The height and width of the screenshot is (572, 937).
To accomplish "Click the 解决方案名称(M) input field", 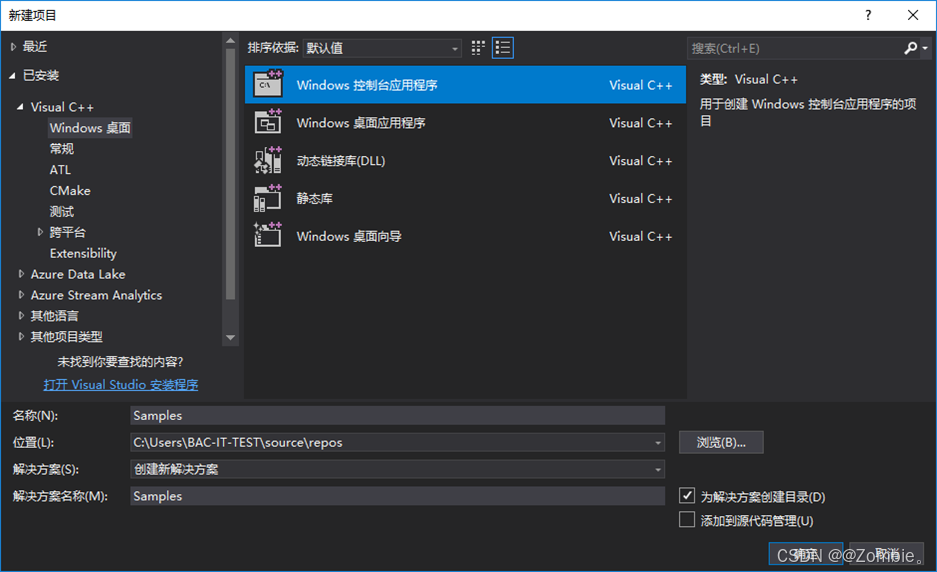I will (x=397, y=496).
